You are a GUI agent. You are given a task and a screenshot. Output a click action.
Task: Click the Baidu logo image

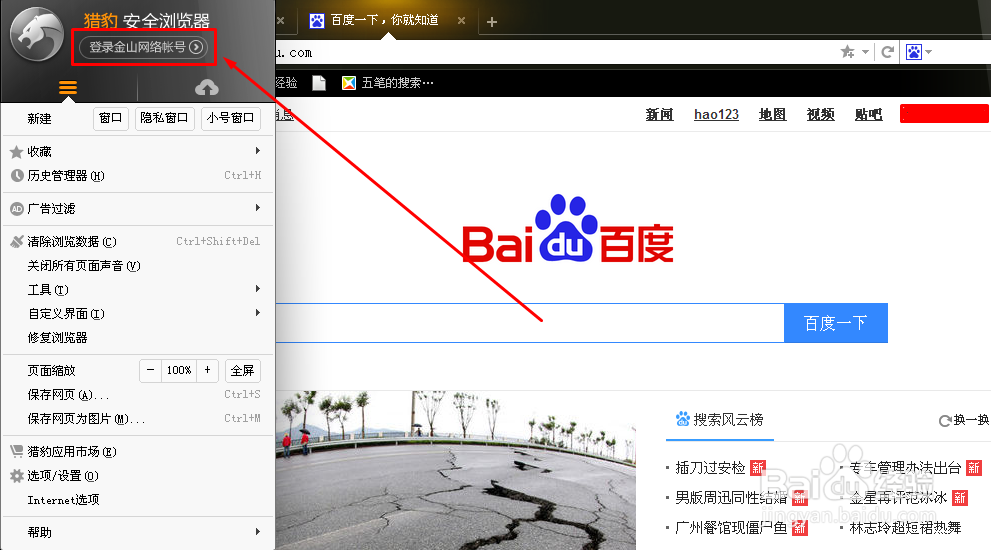click(x=568, y=229)
